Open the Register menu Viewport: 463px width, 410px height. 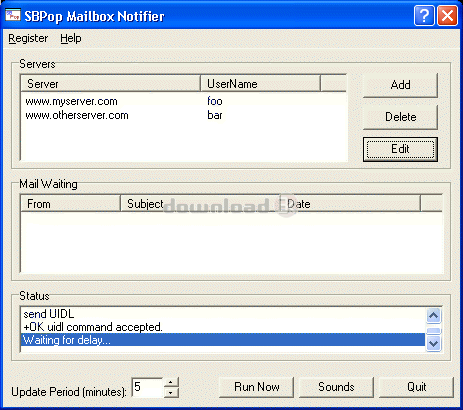[x=28, y=38]
